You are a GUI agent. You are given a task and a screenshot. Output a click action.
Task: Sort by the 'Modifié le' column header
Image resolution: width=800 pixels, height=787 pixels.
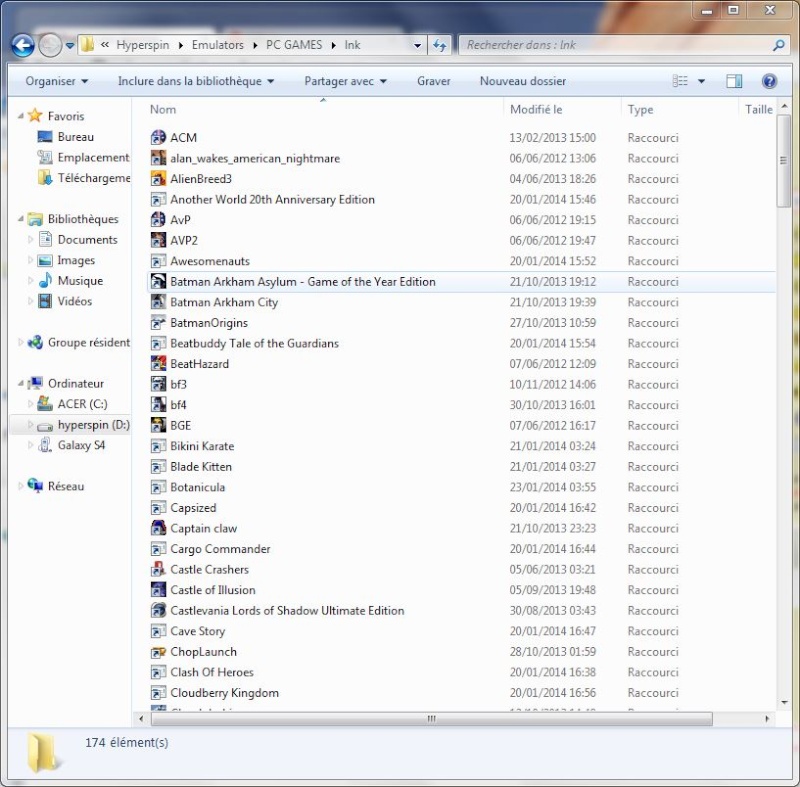pos(536,109)
